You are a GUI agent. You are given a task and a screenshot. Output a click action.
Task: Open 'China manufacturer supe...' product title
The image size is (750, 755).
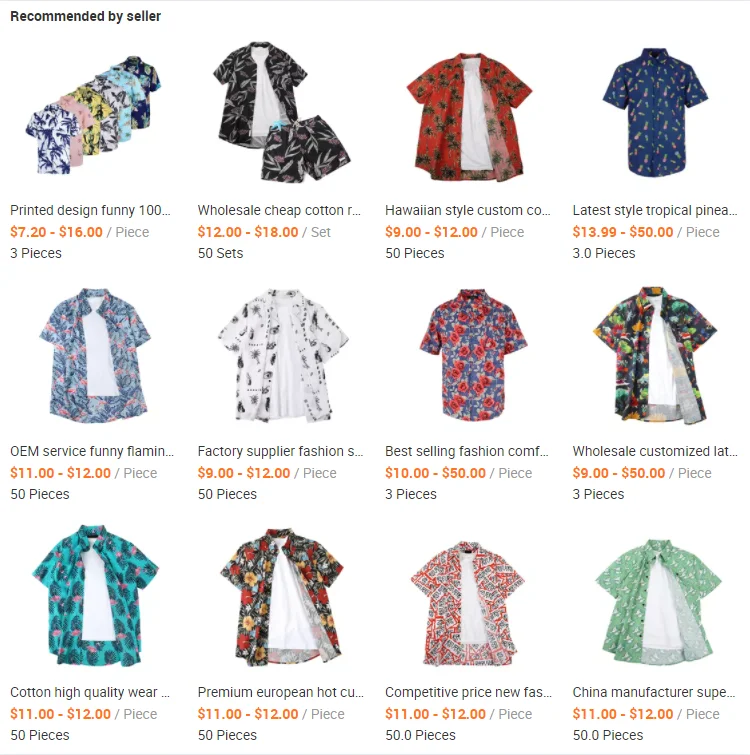click(x=654, y=692)
